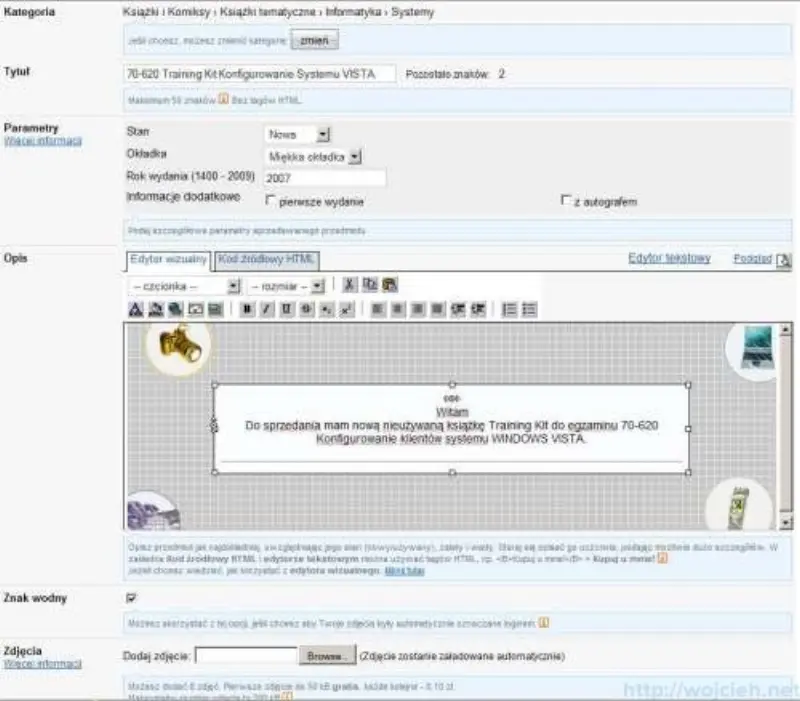Viewport: 800px width, 701px height.
Task: Enable the 'pierwsze wydanie' checkbox
Action: click(271, 201)
